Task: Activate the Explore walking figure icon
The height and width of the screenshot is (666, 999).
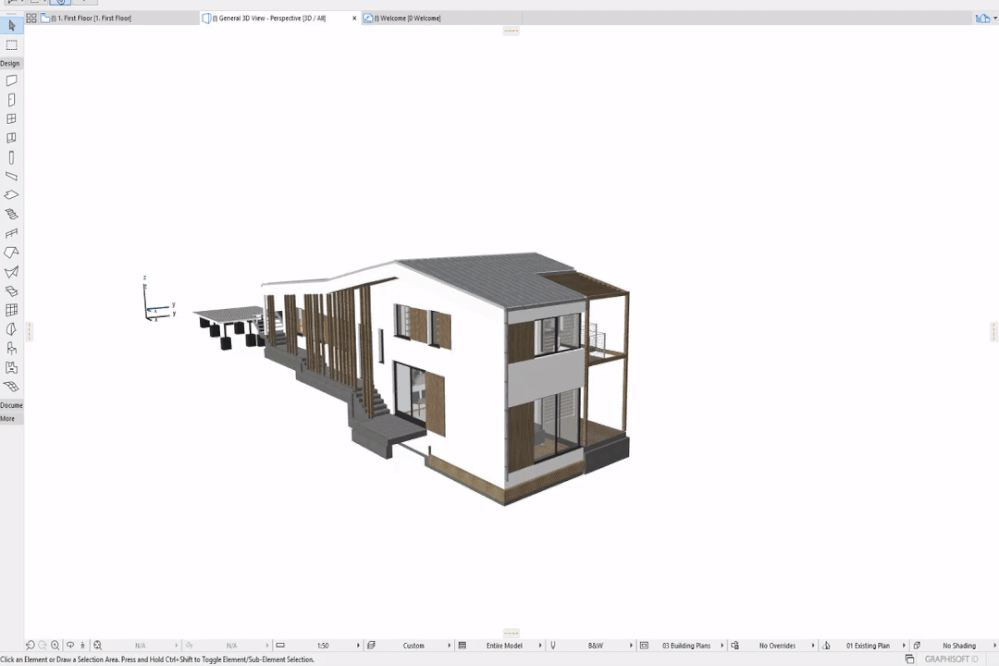Action: click(82, 646)
